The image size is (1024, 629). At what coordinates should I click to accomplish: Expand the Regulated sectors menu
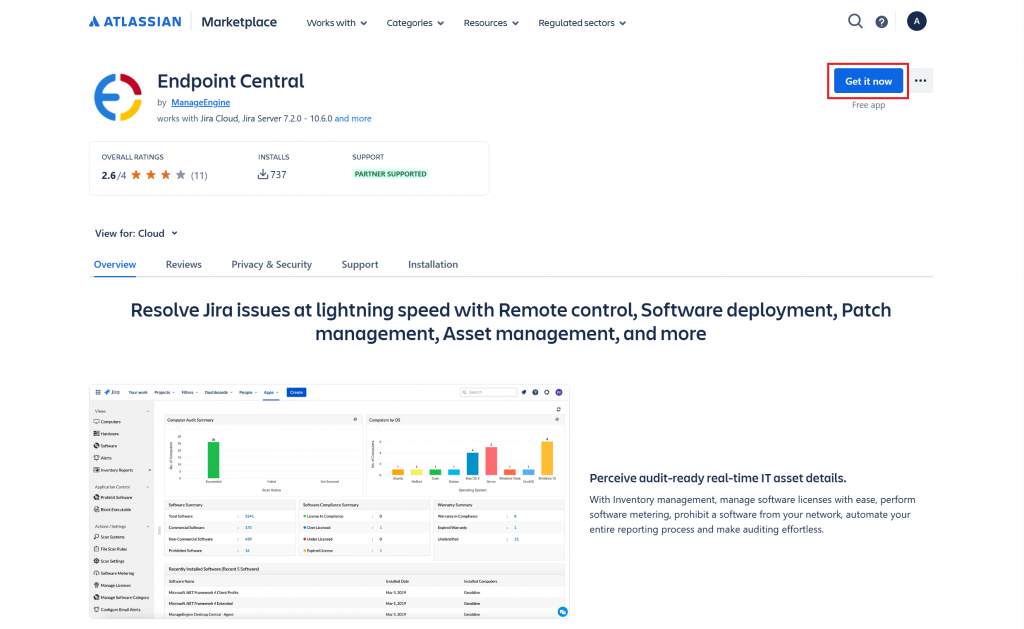(582, 23)
